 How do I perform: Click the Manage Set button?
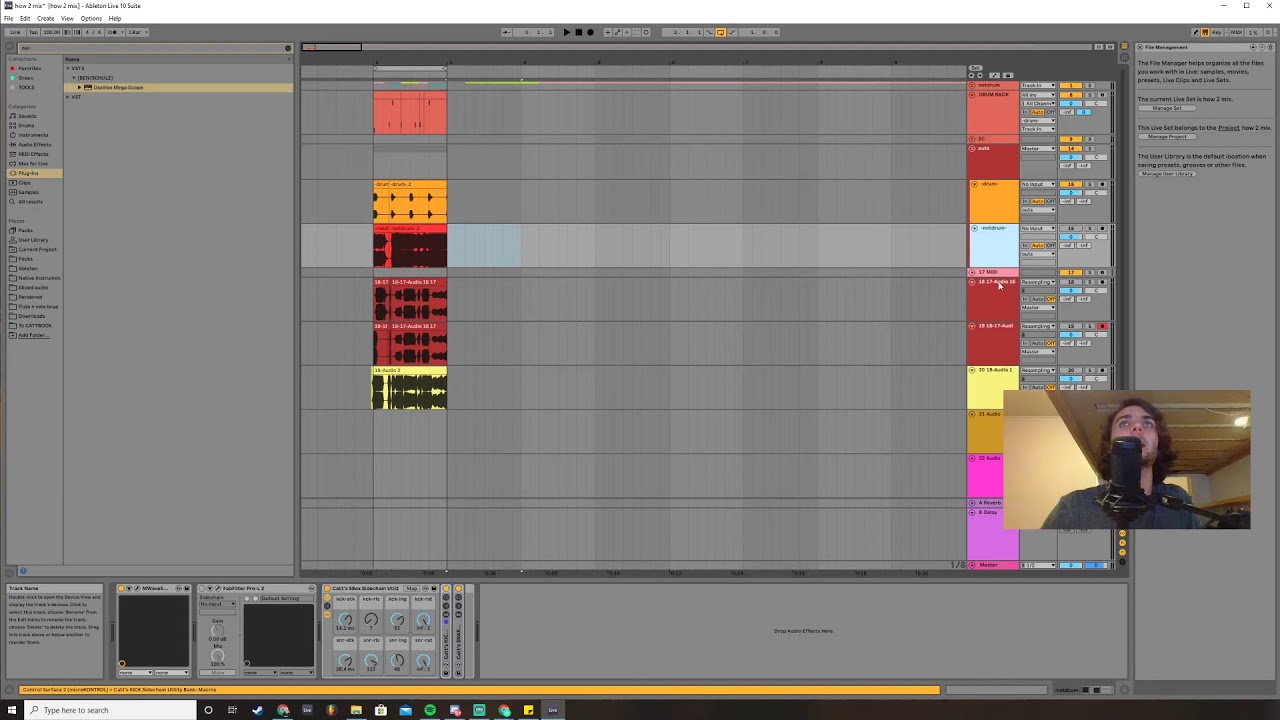1167,108
